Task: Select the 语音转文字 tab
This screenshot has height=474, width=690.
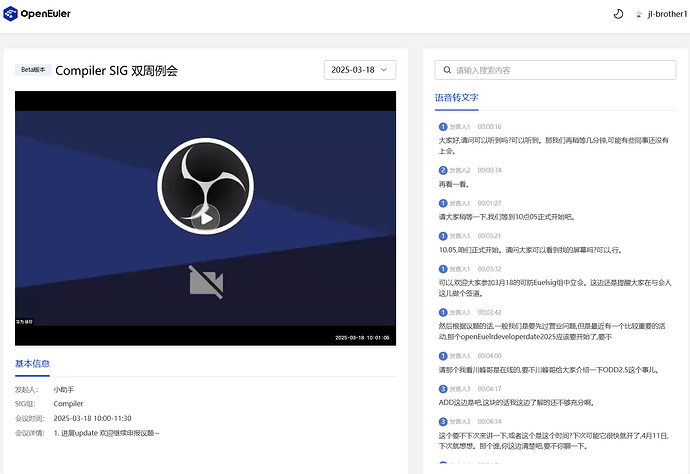Action: [457, 98]
